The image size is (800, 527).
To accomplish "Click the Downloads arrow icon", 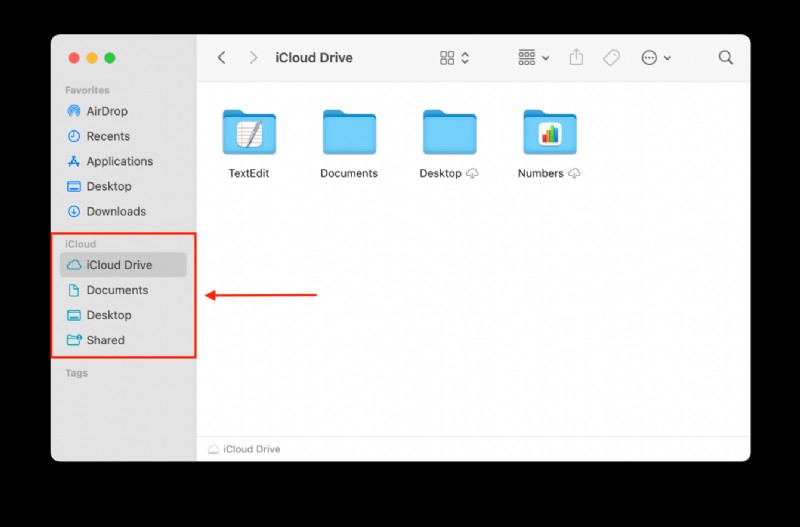I will (x=74, y=211).
